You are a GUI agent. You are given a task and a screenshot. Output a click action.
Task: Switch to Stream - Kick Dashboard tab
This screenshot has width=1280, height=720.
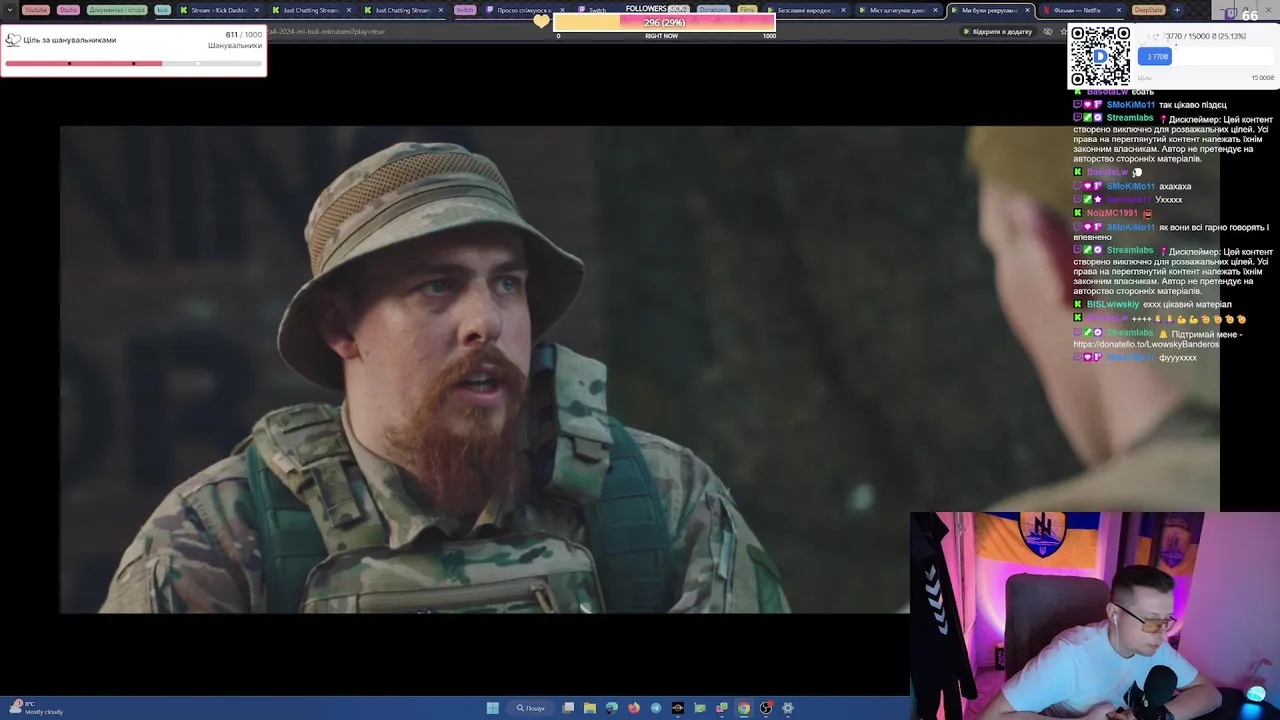coord(218,10)
